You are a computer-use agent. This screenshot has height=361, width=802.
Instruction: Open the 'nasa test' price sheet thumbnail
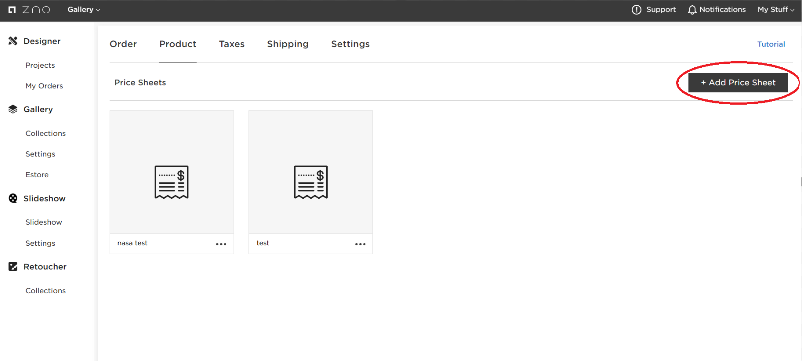click(172, 172)
